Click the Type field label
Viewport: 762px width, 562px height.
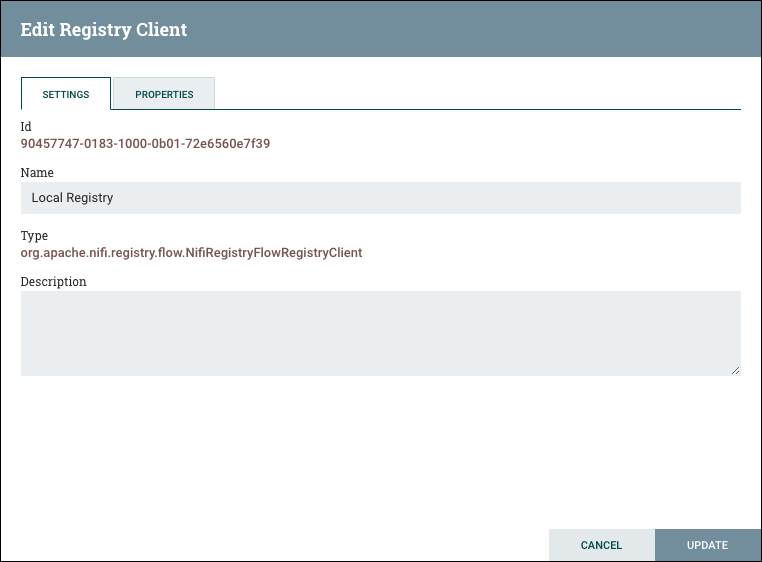pos(35,236)
